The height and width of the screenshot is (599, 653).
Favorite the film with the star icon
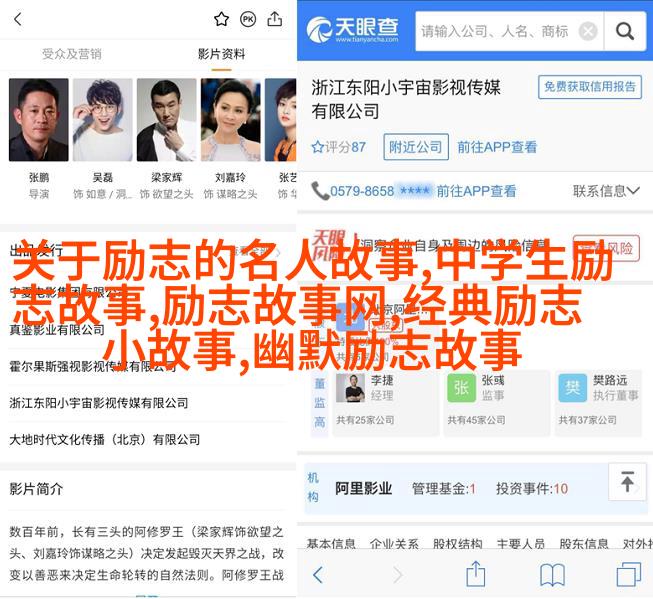coord(221,19)
